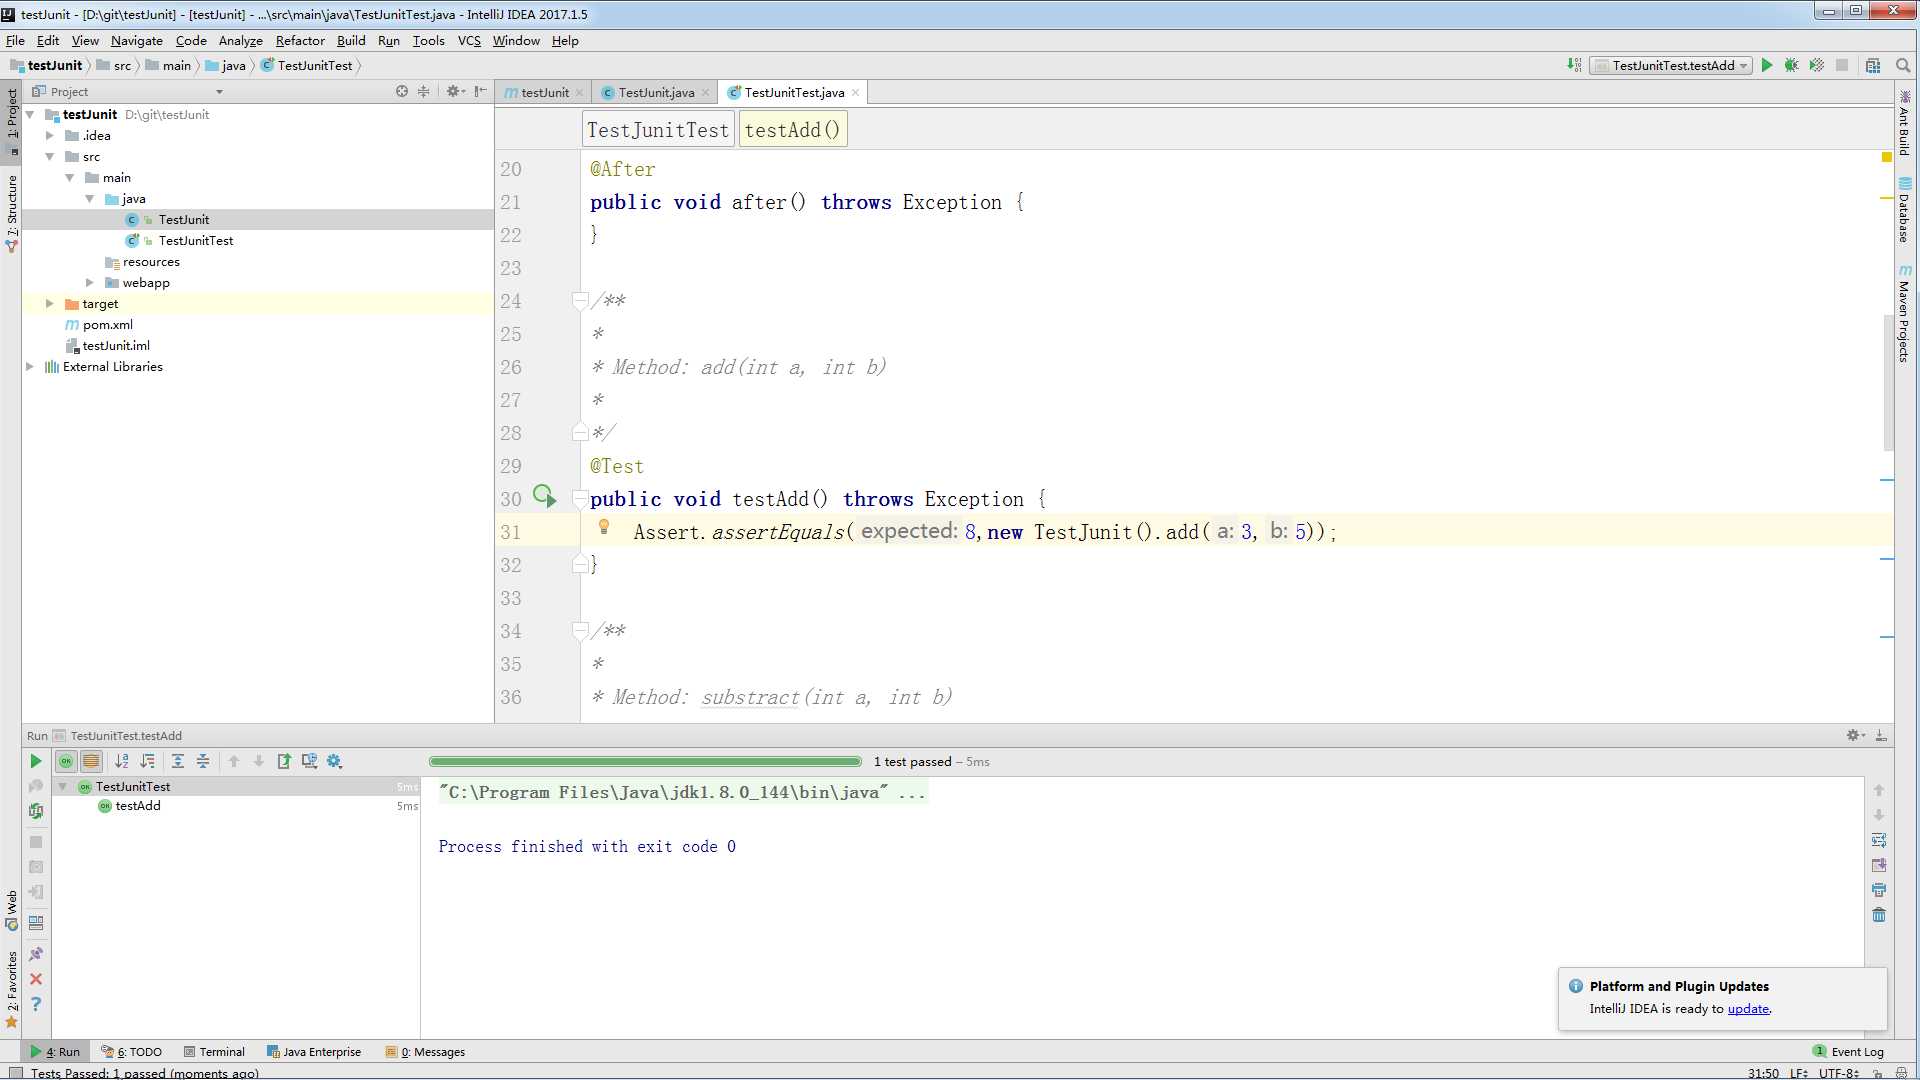This screenshot has height=1080, width=1920.
Task: Toggle Show Passed tests button
Action: coord(66,761)
